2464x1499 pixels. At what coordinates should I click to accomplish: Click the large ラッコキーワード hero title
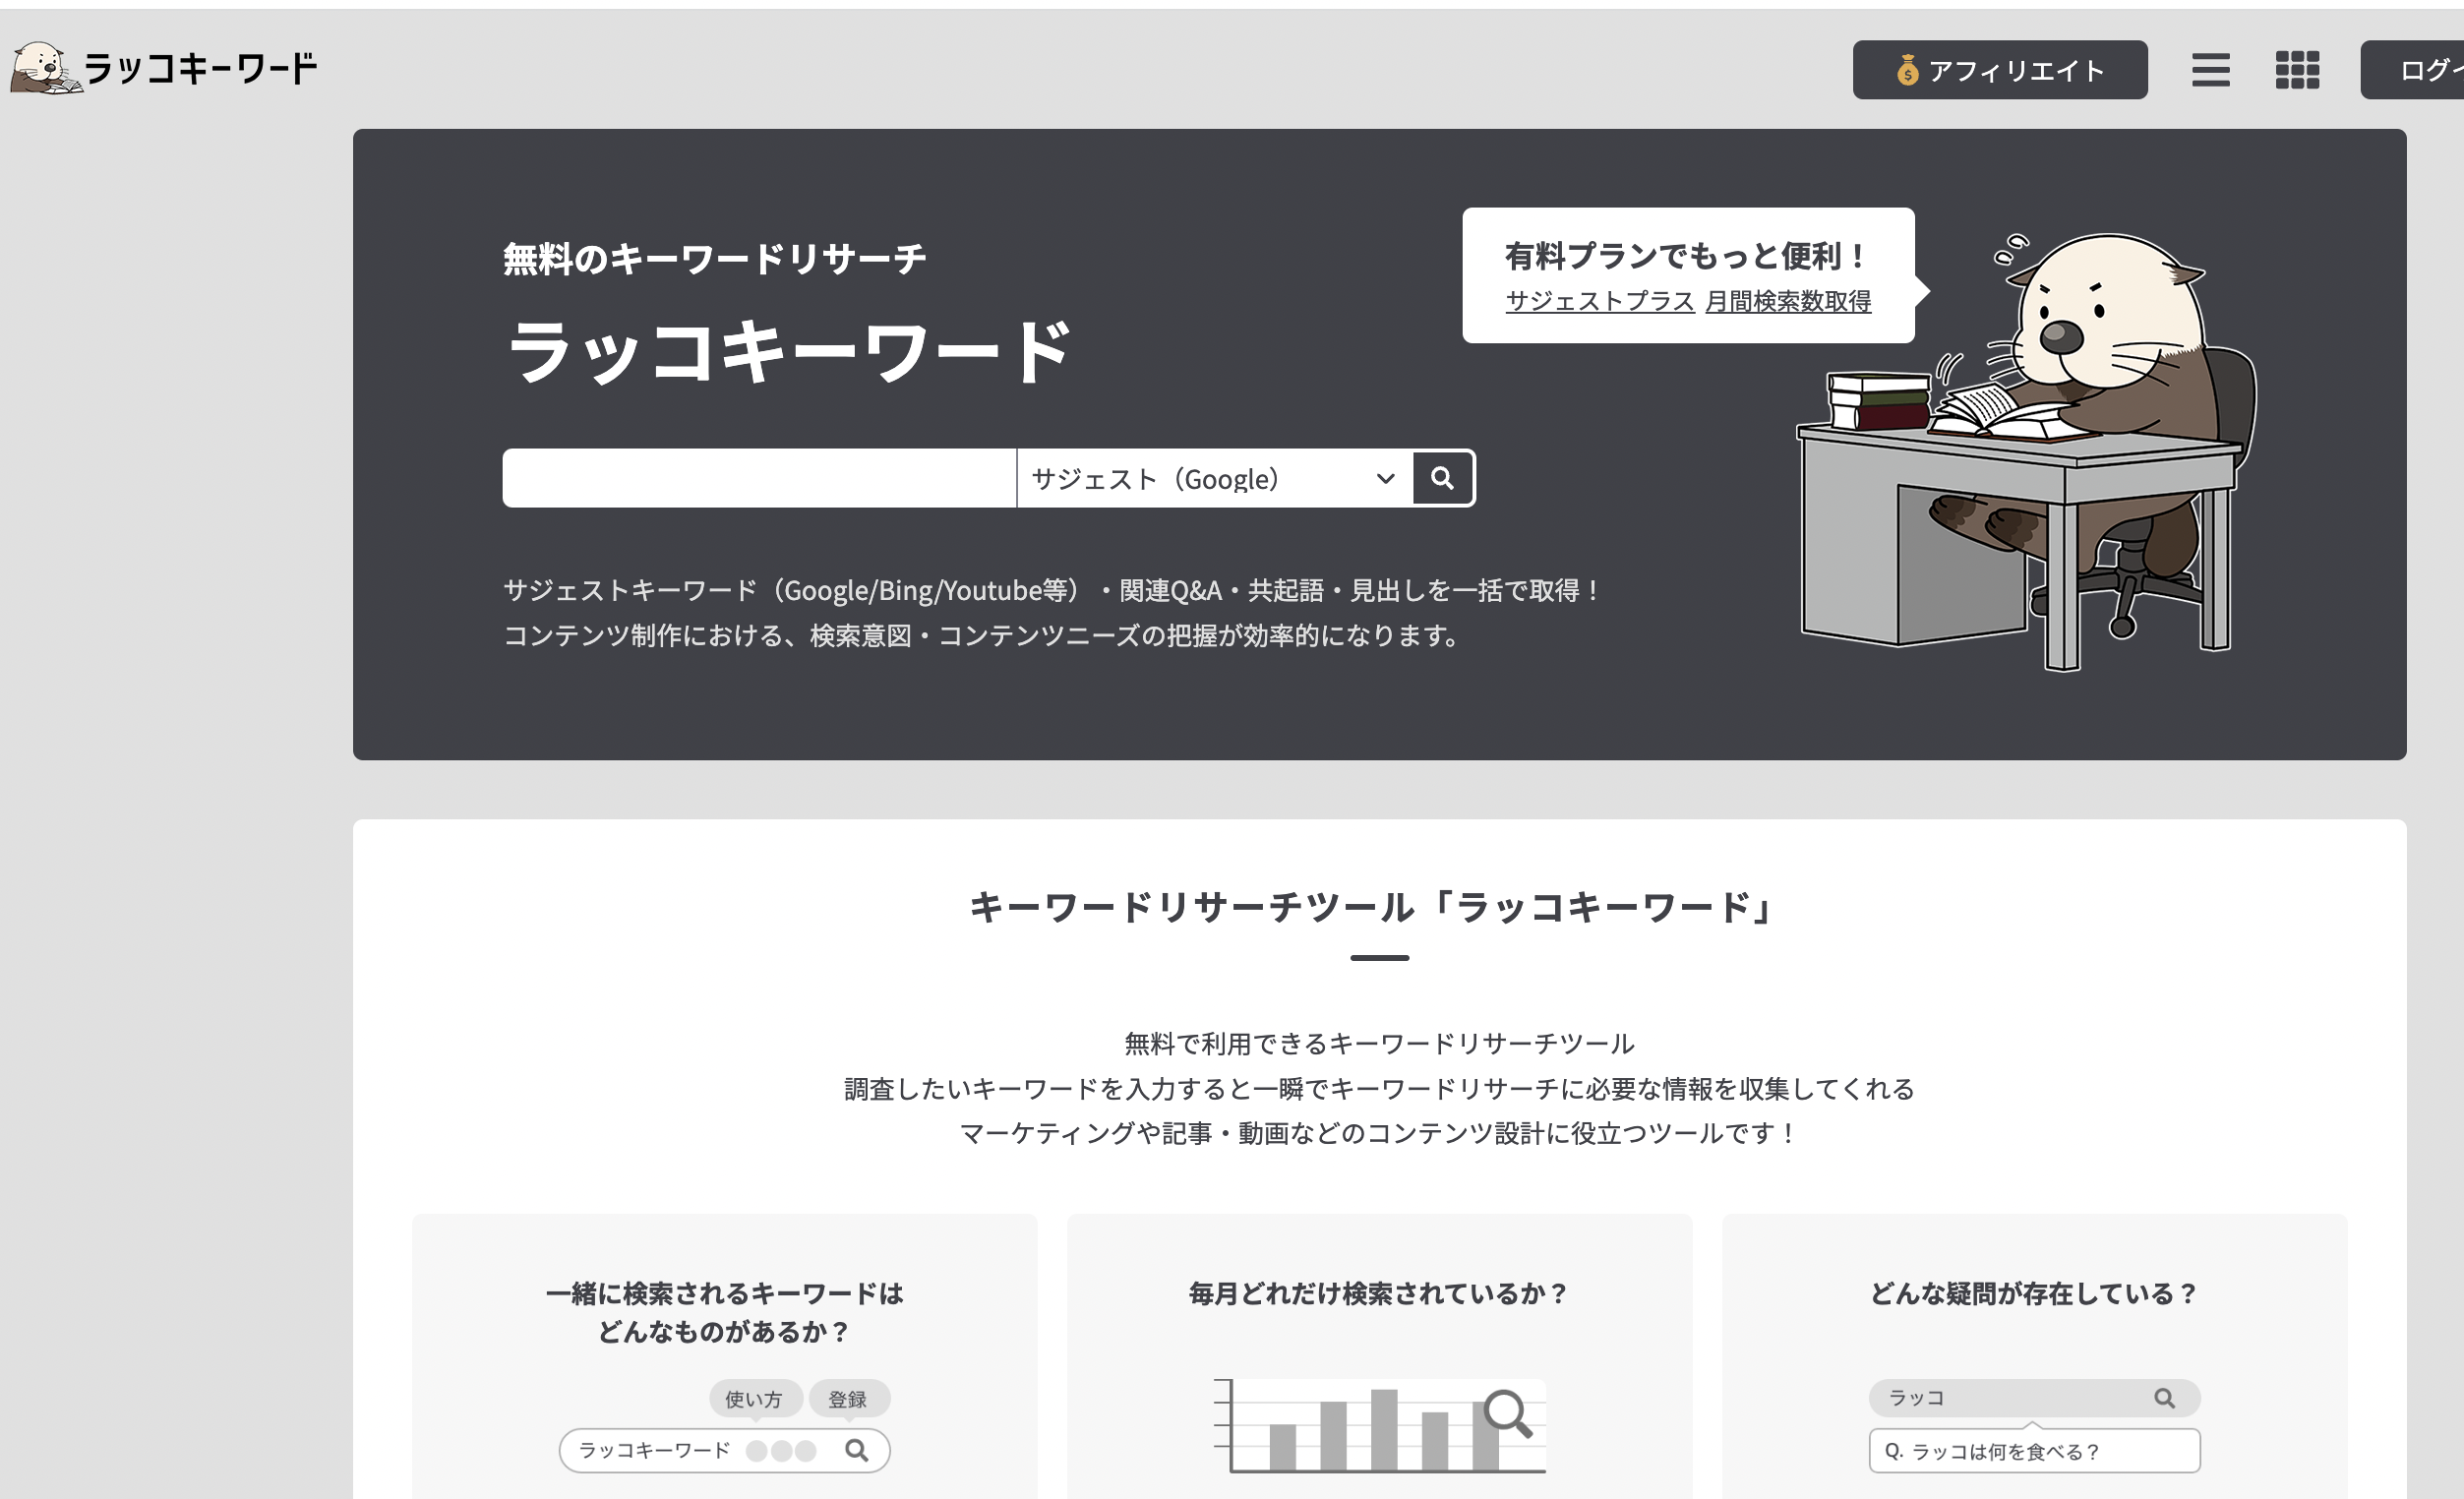(788, 352)
